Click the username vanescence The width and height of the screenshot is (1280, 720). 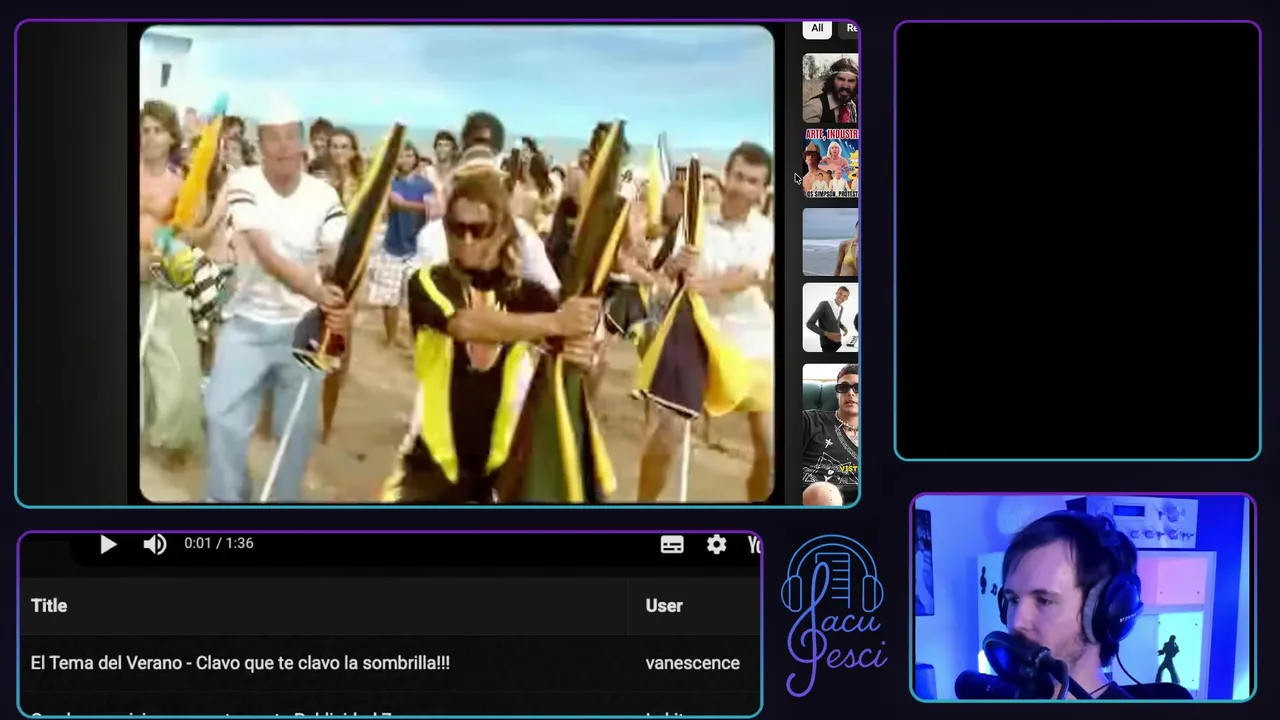692,663
